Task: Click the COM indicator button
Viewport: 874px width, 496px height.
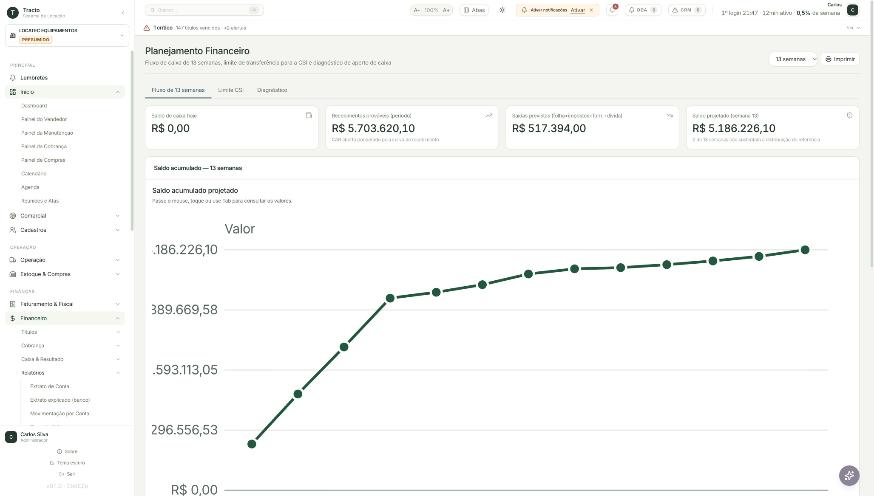Action: [x=687, y=10]
